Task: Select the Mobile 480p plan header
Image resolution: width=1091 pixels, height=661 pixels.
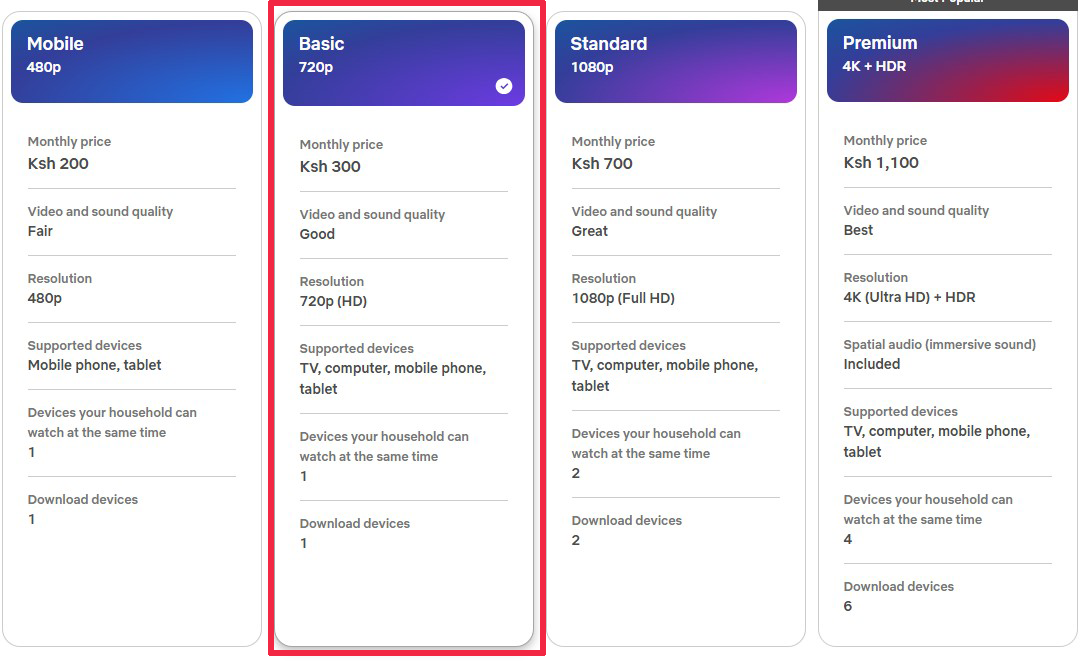Action: (x=132, y=61)
